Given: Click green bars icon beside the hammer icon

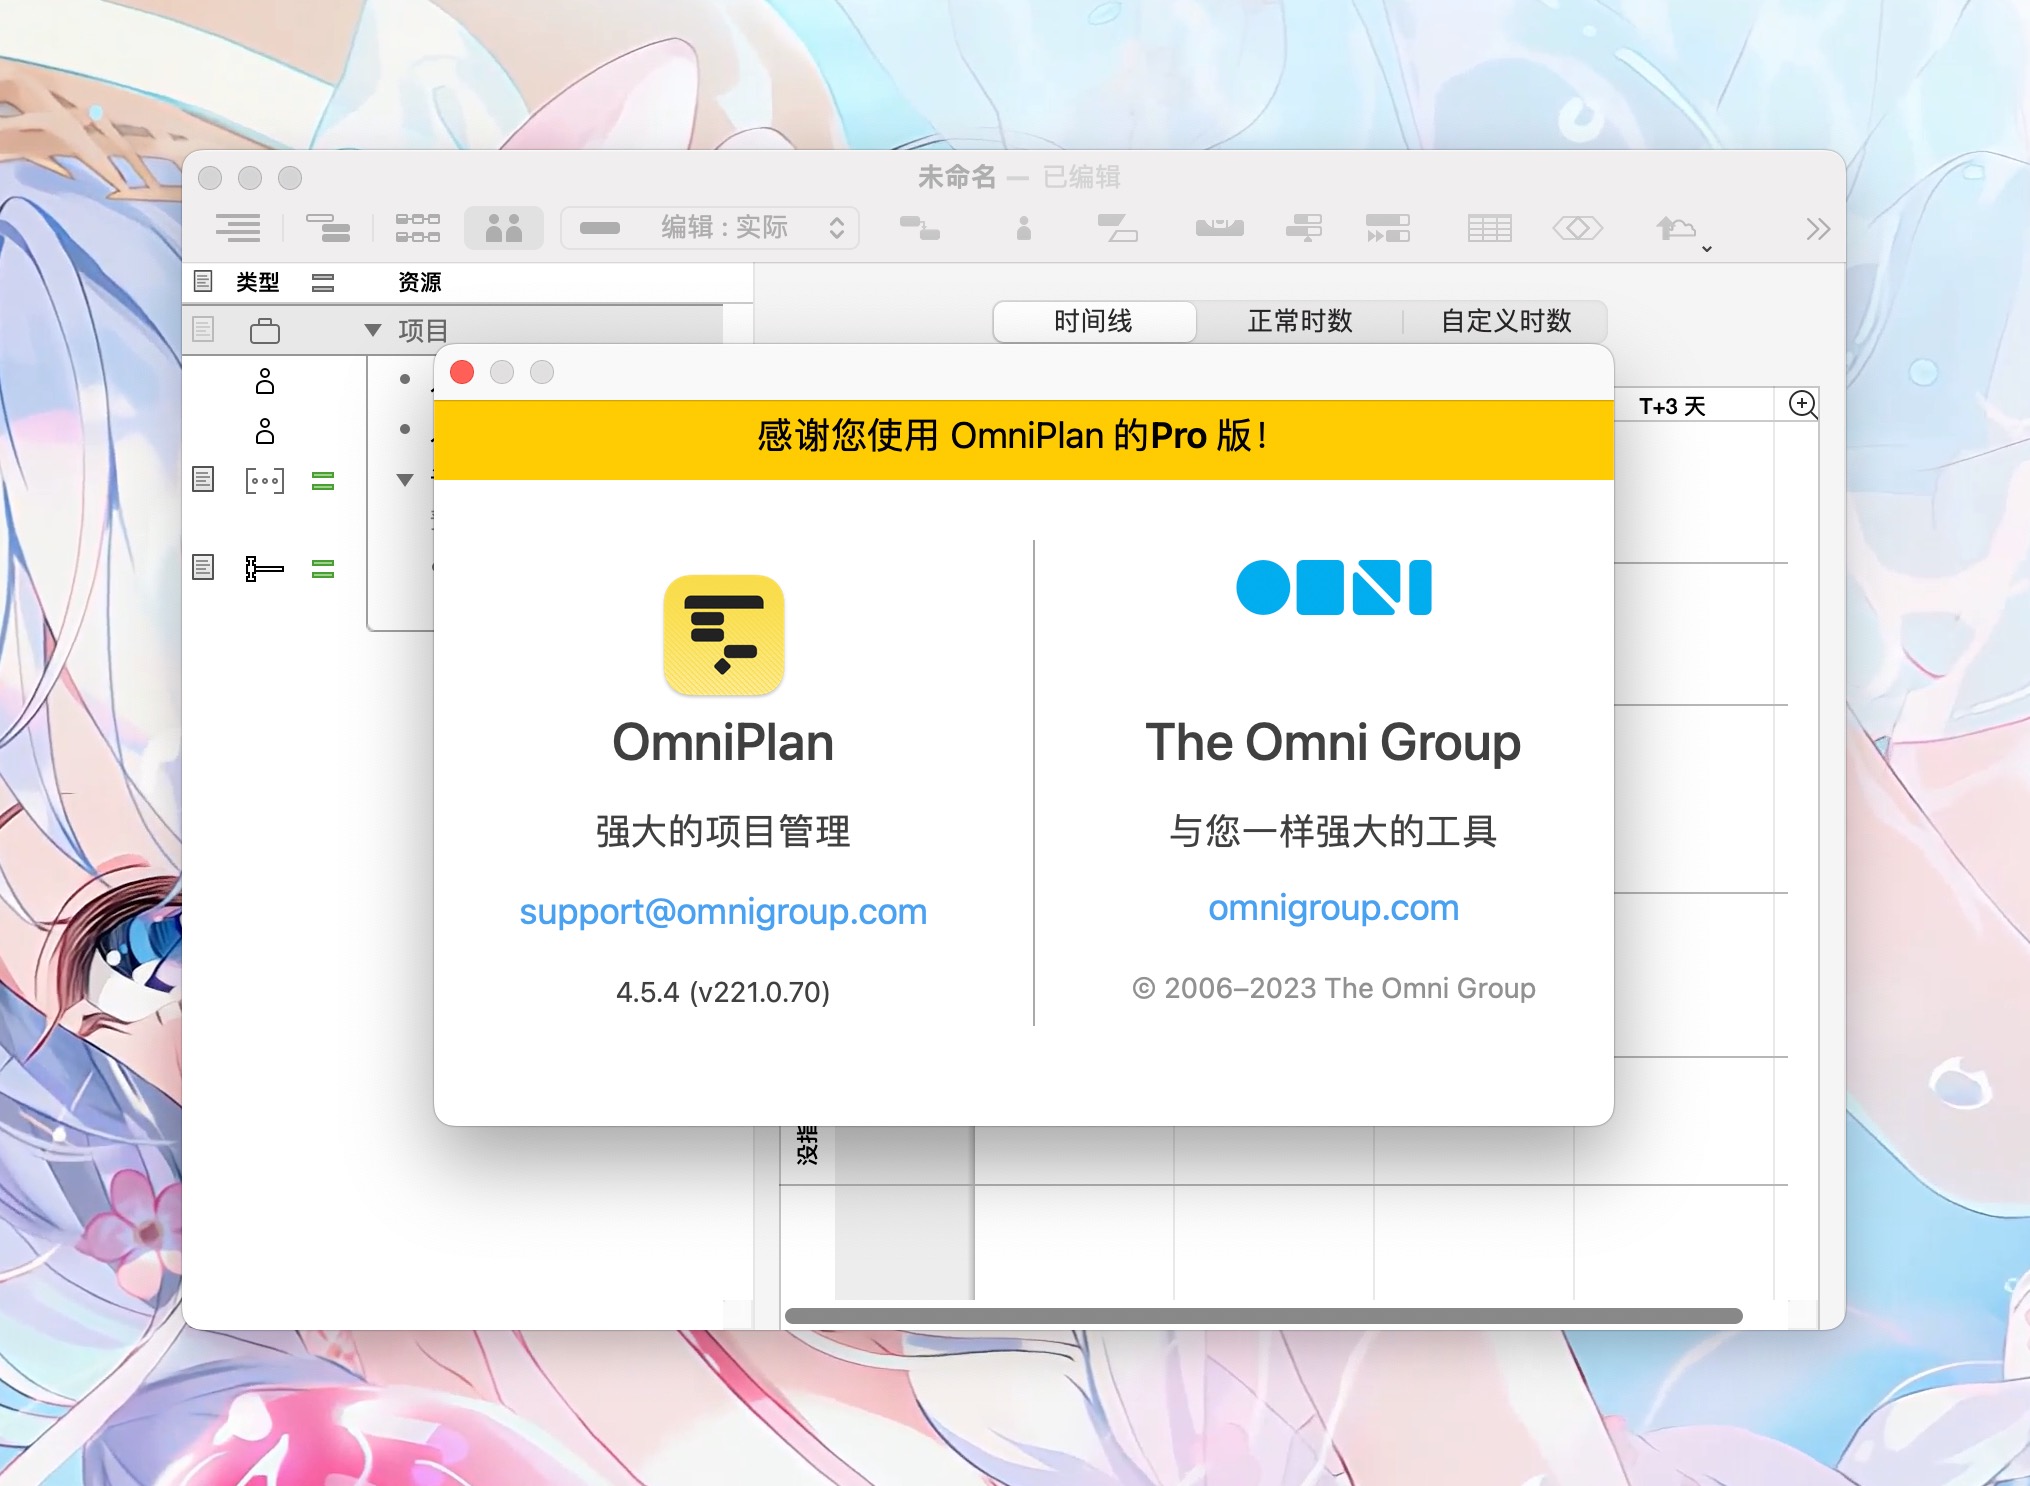Looking at the screenshot, I should [322, 570].
